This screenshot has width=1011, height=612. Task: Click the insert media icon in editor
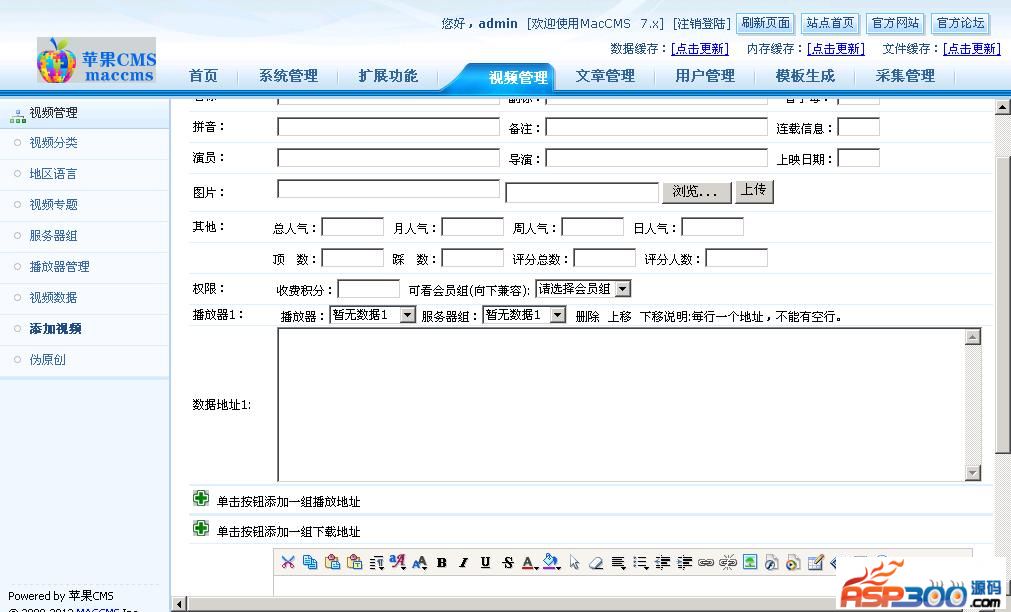pos(794,563)
